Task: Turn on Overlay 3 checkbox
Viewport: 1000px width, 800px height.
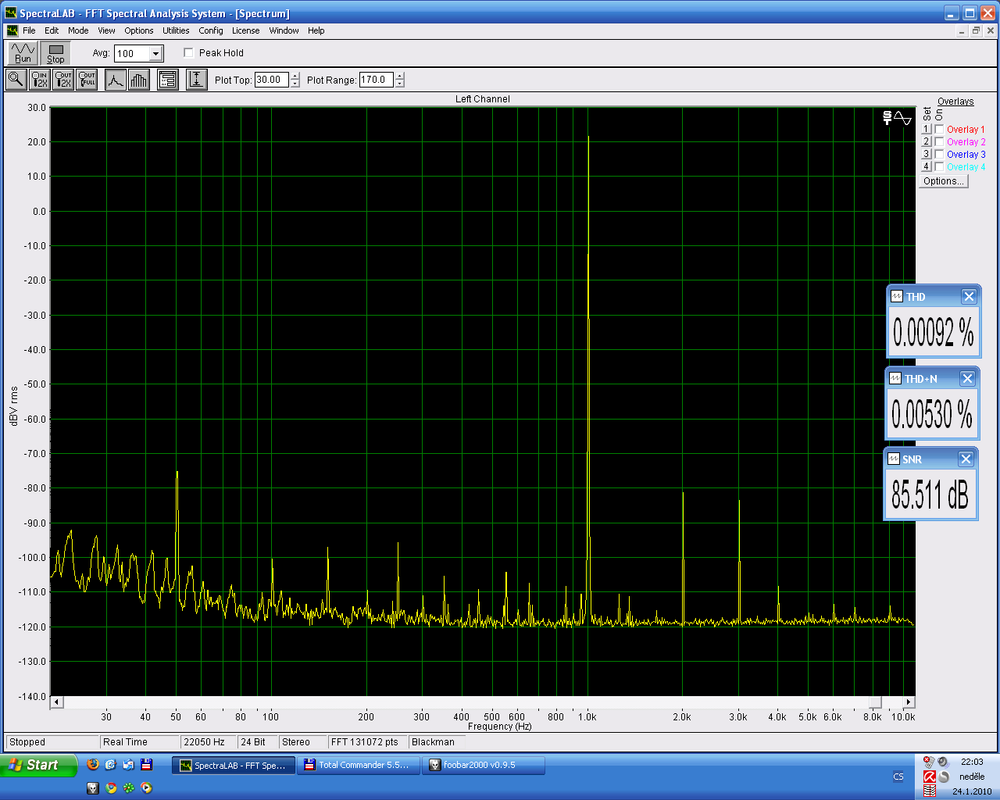Action: point(939,154)
